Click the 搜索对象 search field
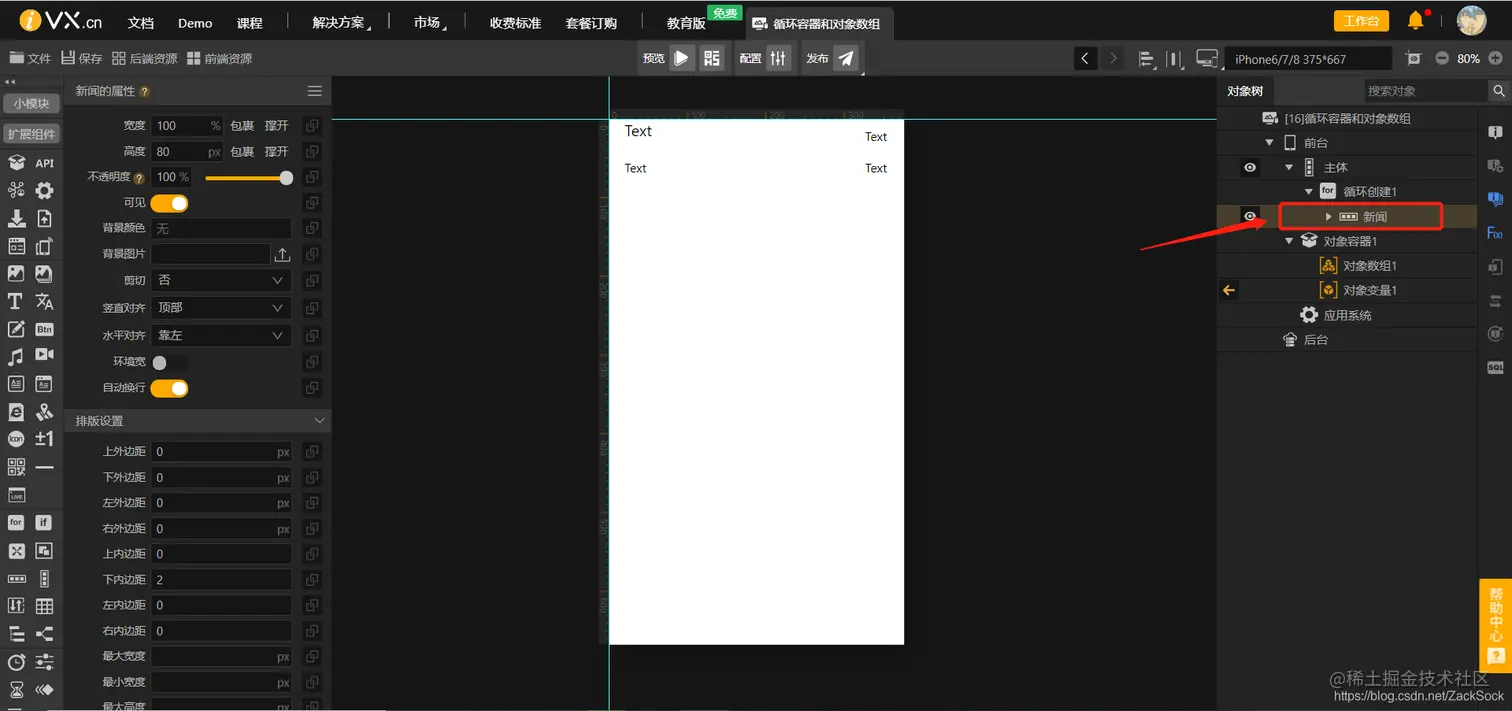This screenshot has width=1512, height=711. click(x=1425, y=91)
